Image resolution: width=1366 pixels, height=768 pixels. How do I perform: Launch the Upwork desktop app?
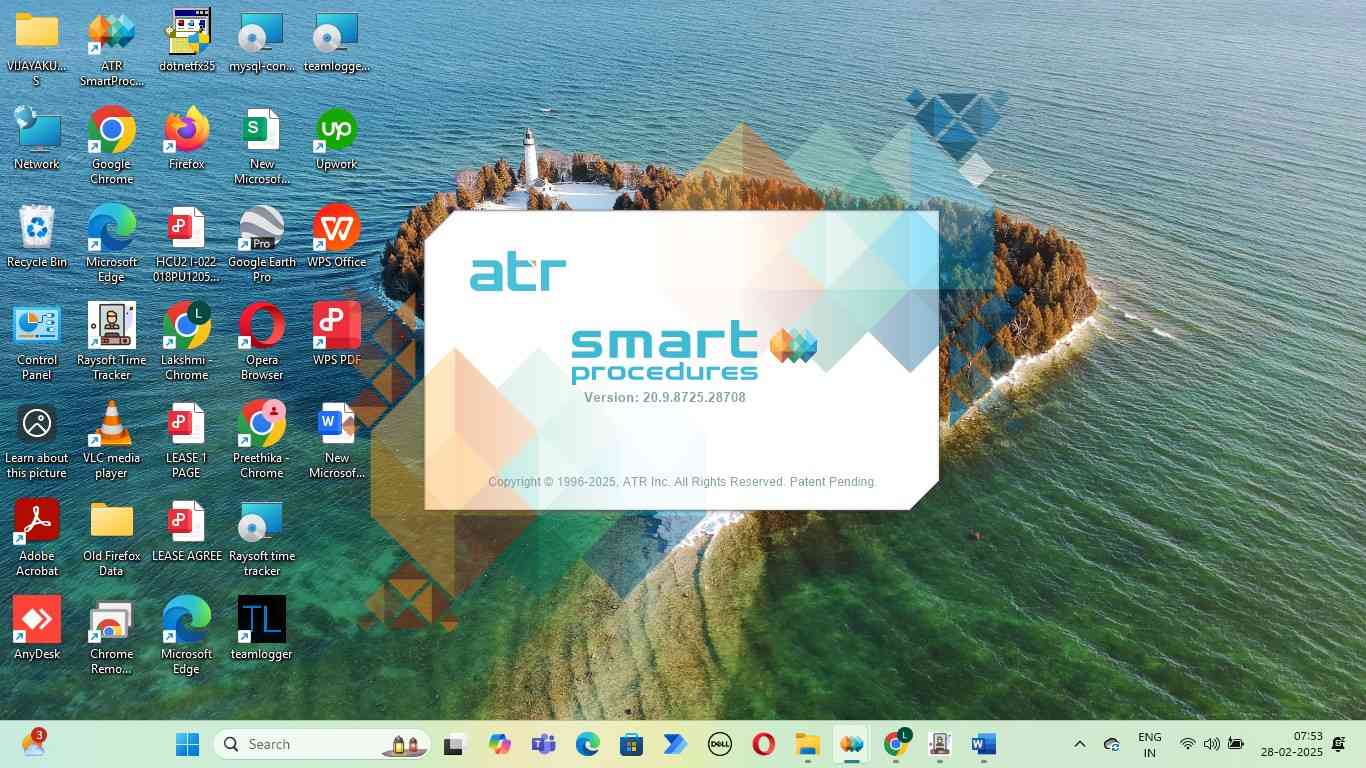(337, 139)
